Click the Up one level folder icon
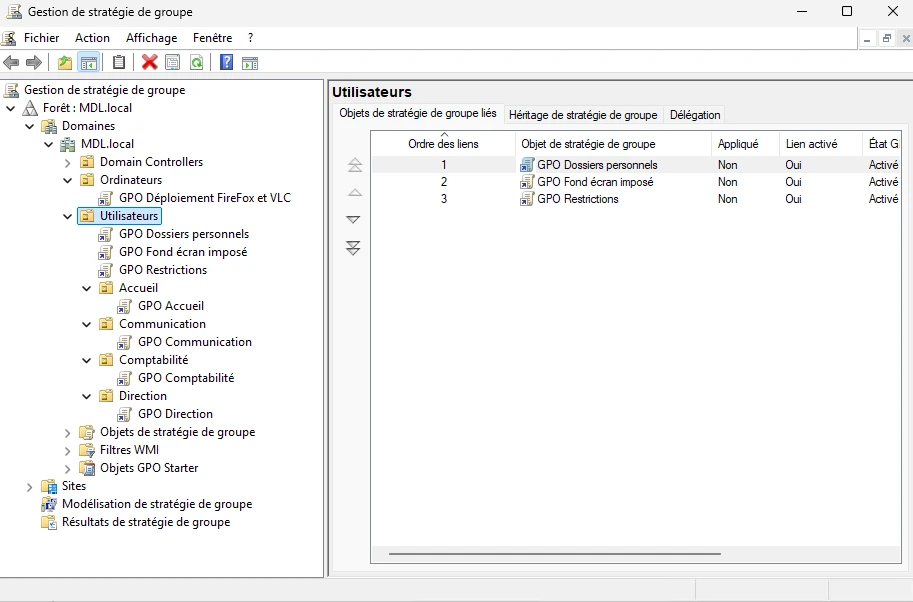Screen dimensions: 913x602 click(x=65, y=62)
